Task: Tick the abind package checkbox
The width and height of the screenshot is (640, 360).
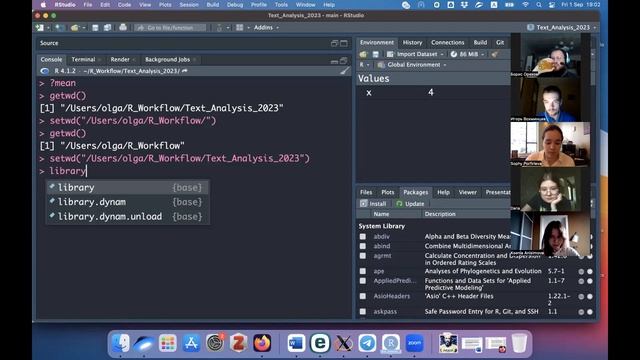Action: [362, 246]
